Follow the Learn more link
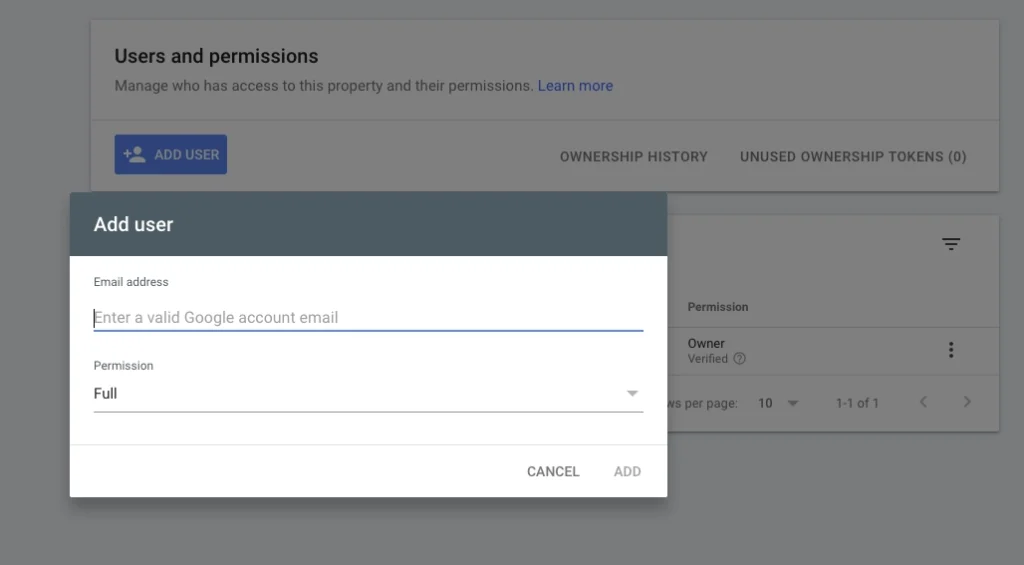This screenshot has width=1024, height=565. (575, 86)
